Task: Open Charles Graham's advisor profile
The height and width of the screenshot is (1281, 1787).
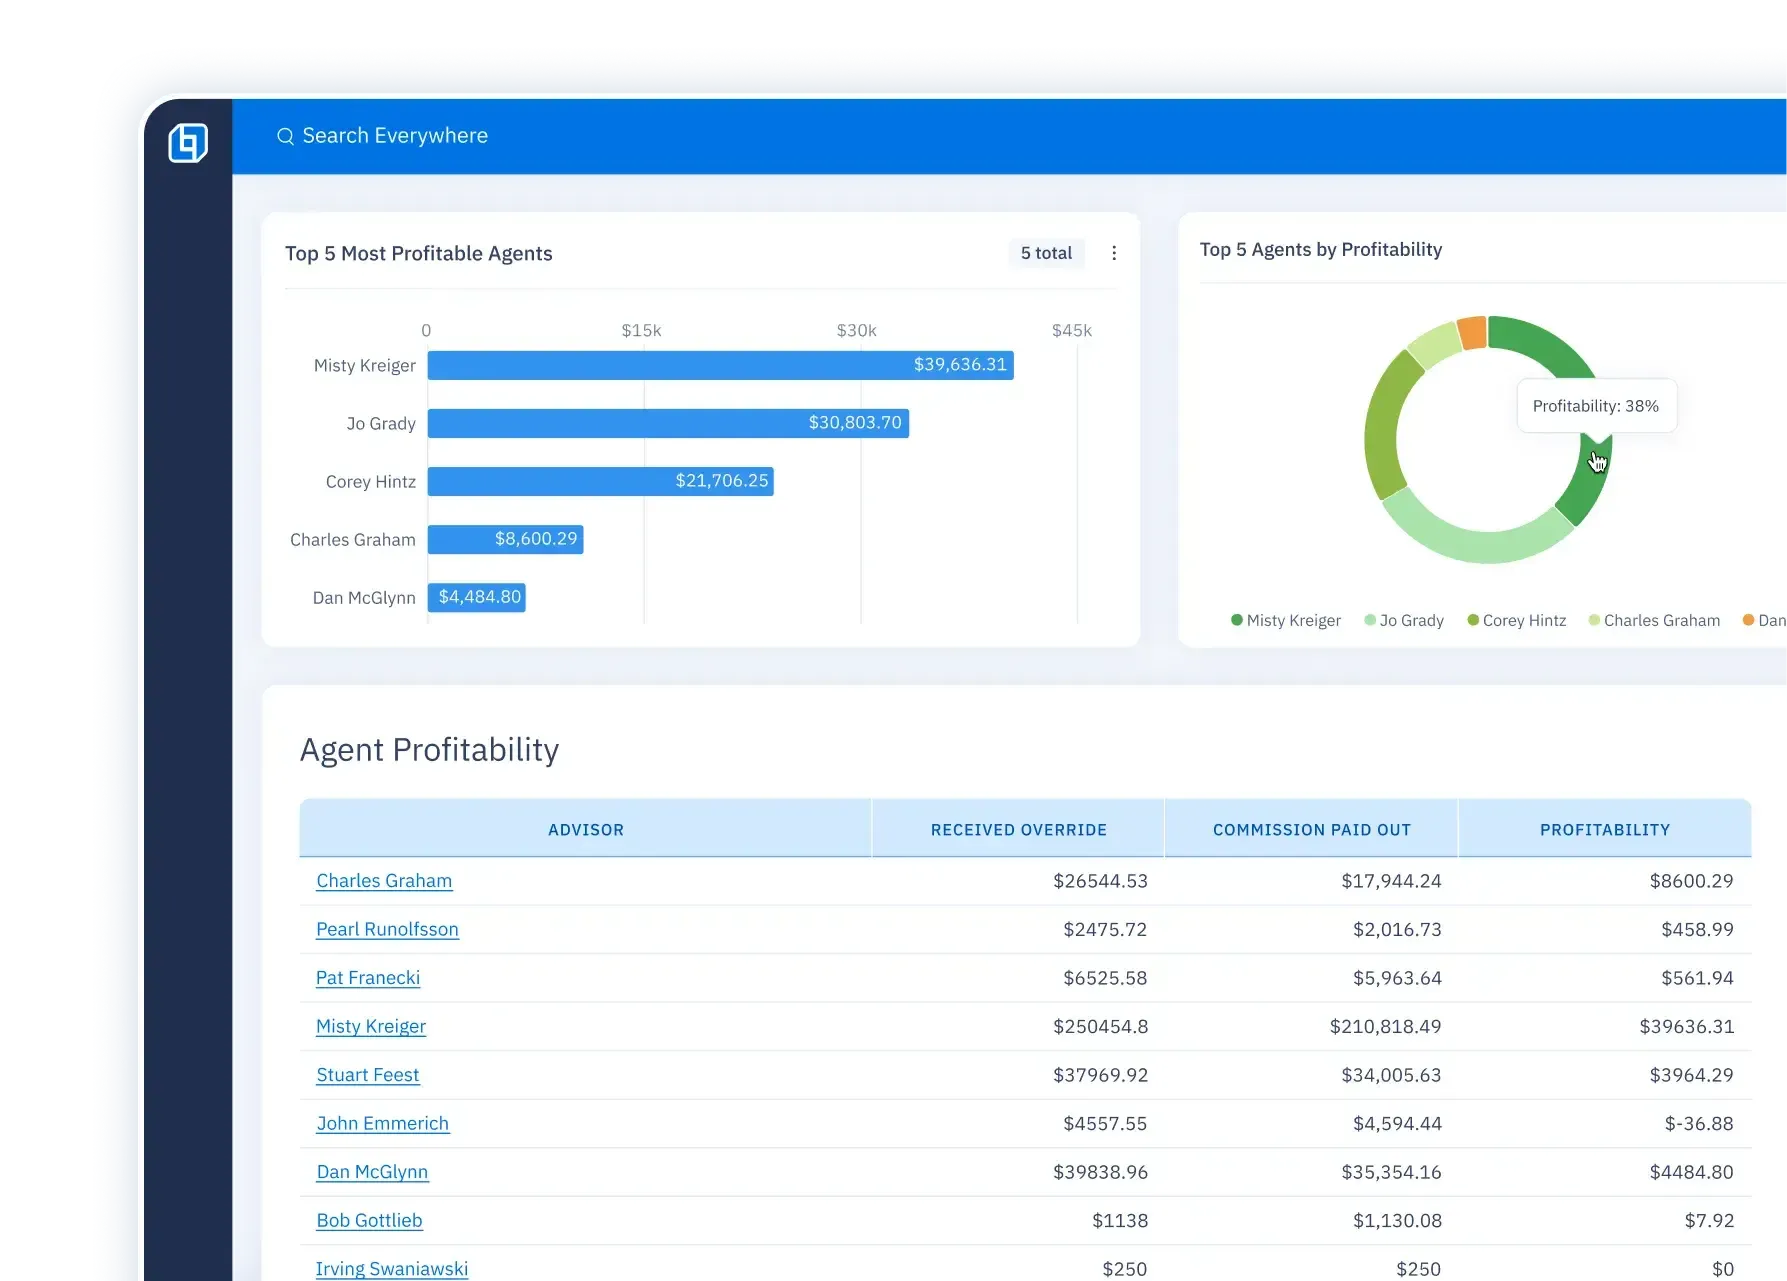Action: pos(384,881)
